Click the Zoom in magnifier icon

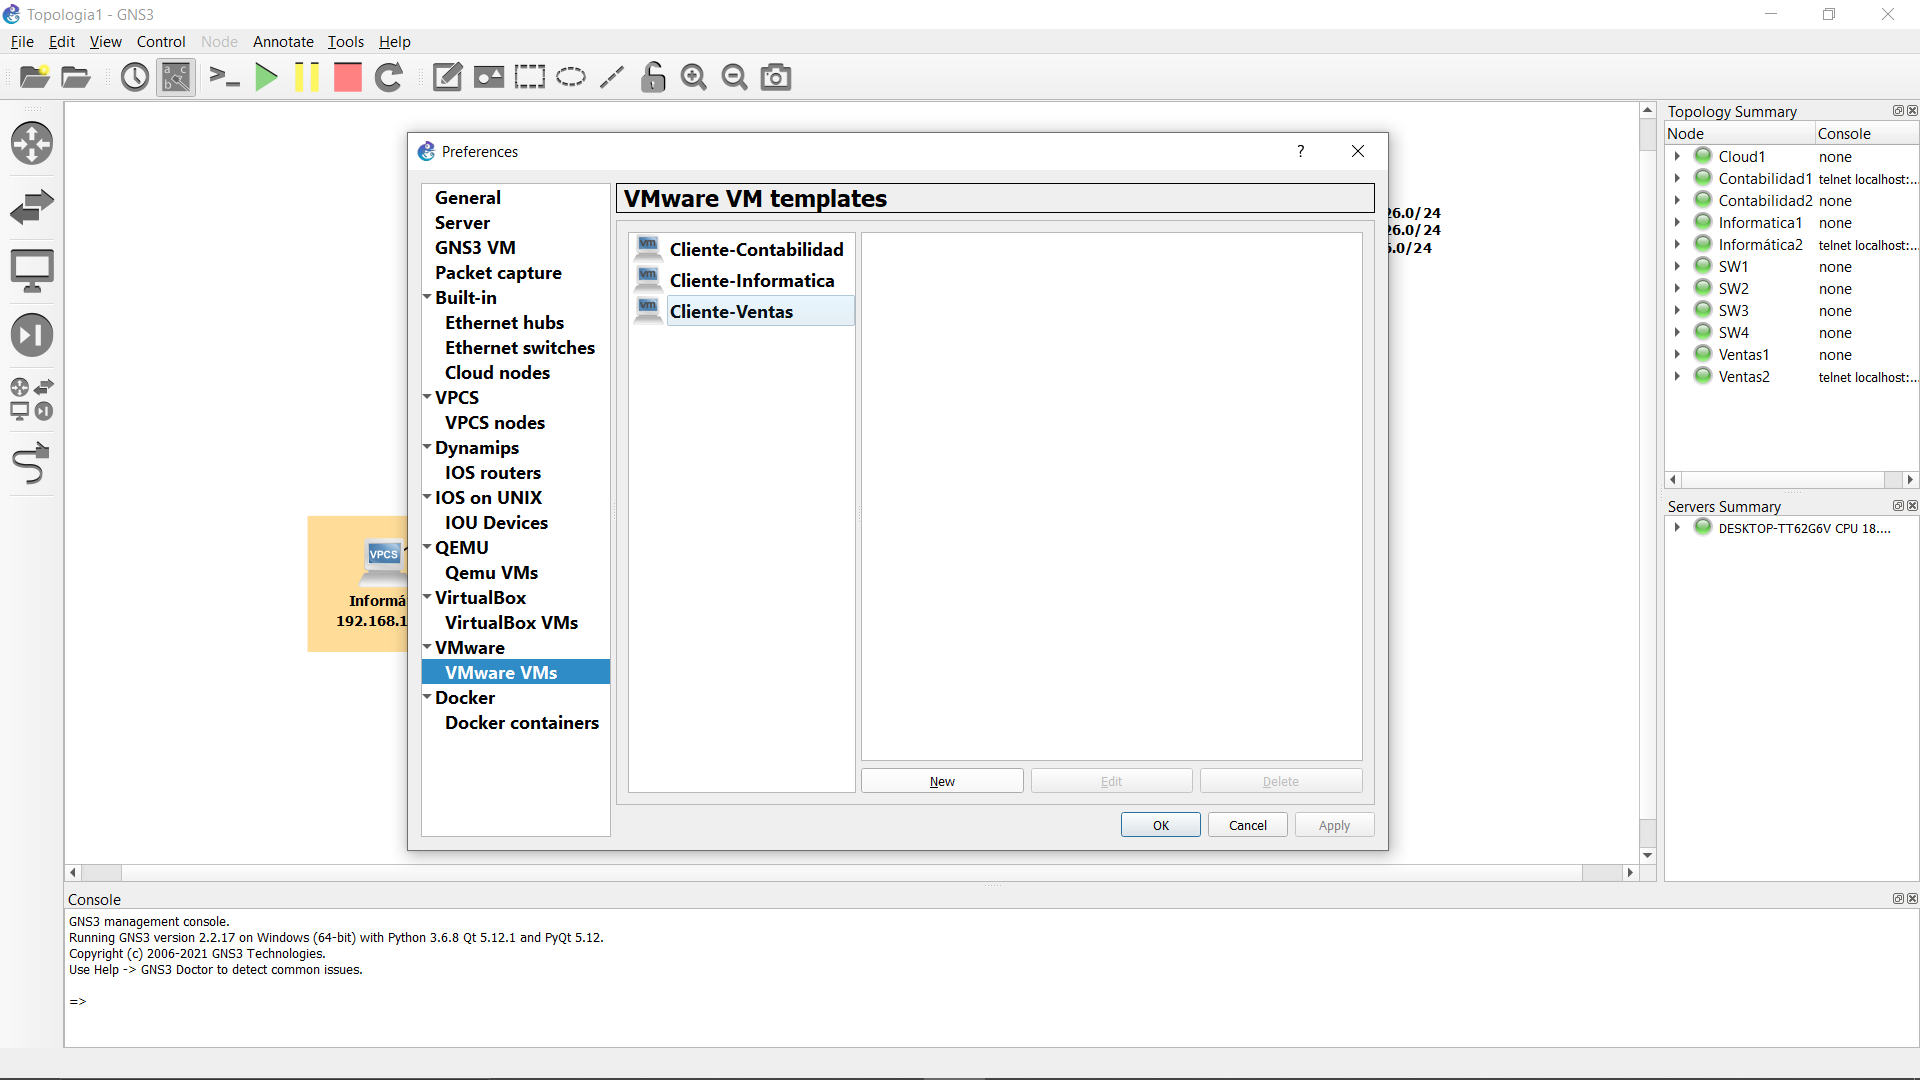[693, 77]
